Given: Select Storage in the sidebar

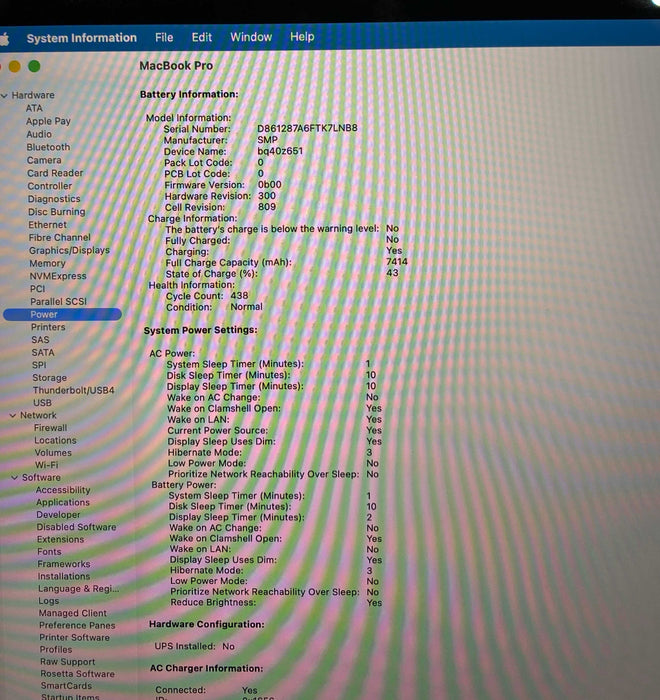Looking at the screenshot, I should [50, 378].
